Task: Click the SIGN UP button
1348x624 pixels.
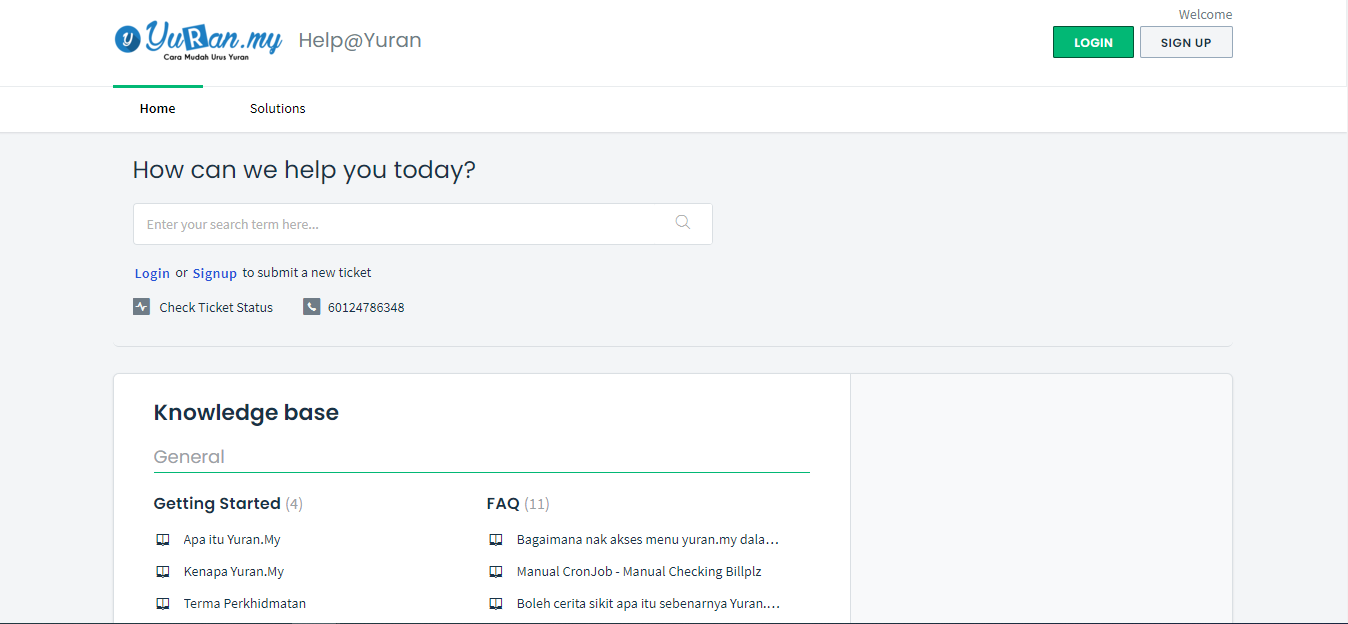Action: tap(1186, 42)
